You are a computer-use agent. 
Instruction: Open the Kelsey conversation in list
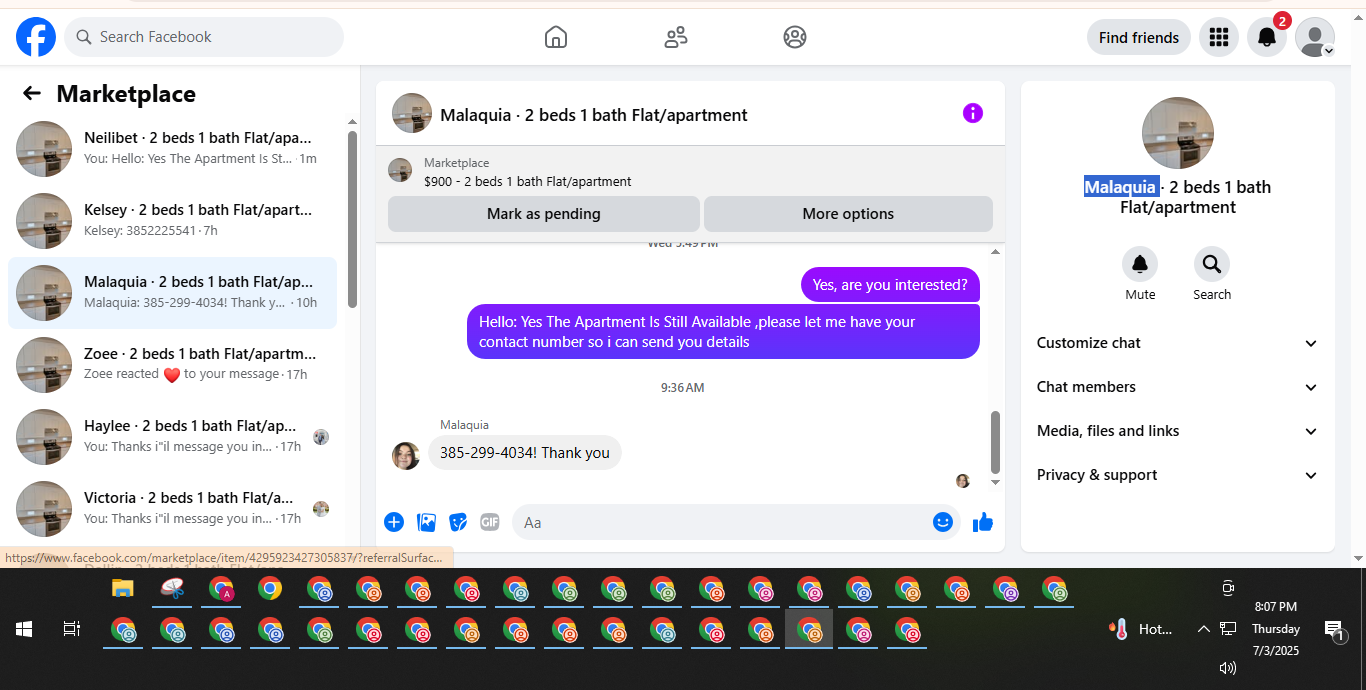(x=172, y=221)
